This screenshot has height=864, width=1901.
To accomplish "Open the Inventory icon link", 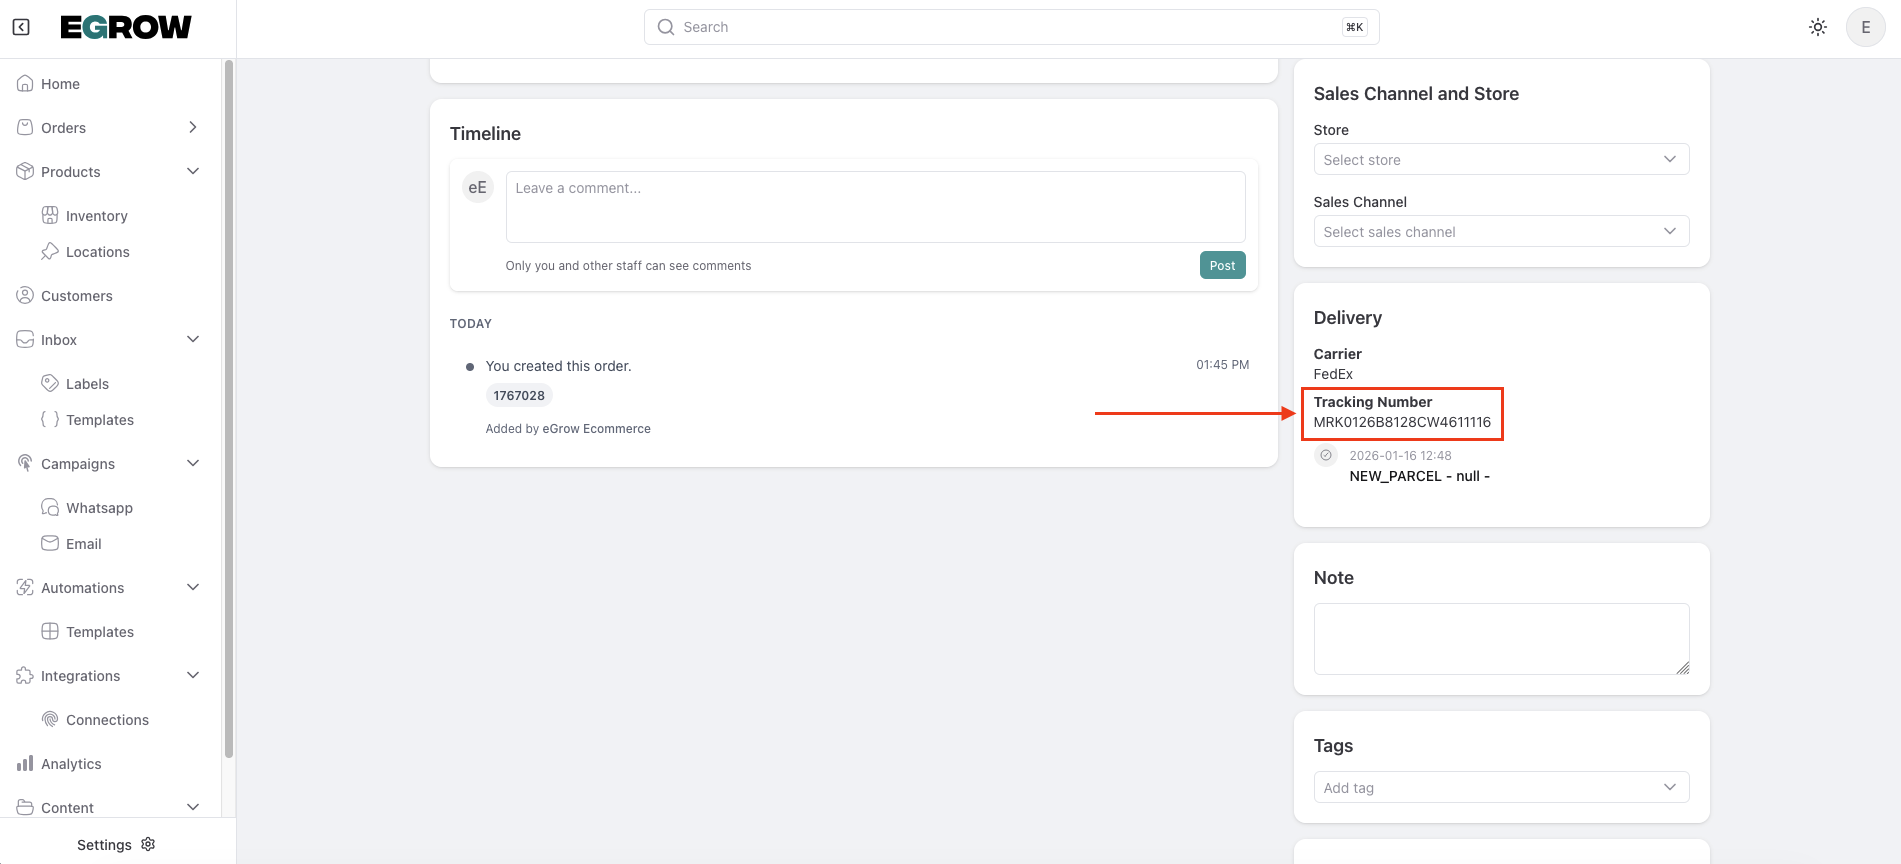I will pos(50,215).
